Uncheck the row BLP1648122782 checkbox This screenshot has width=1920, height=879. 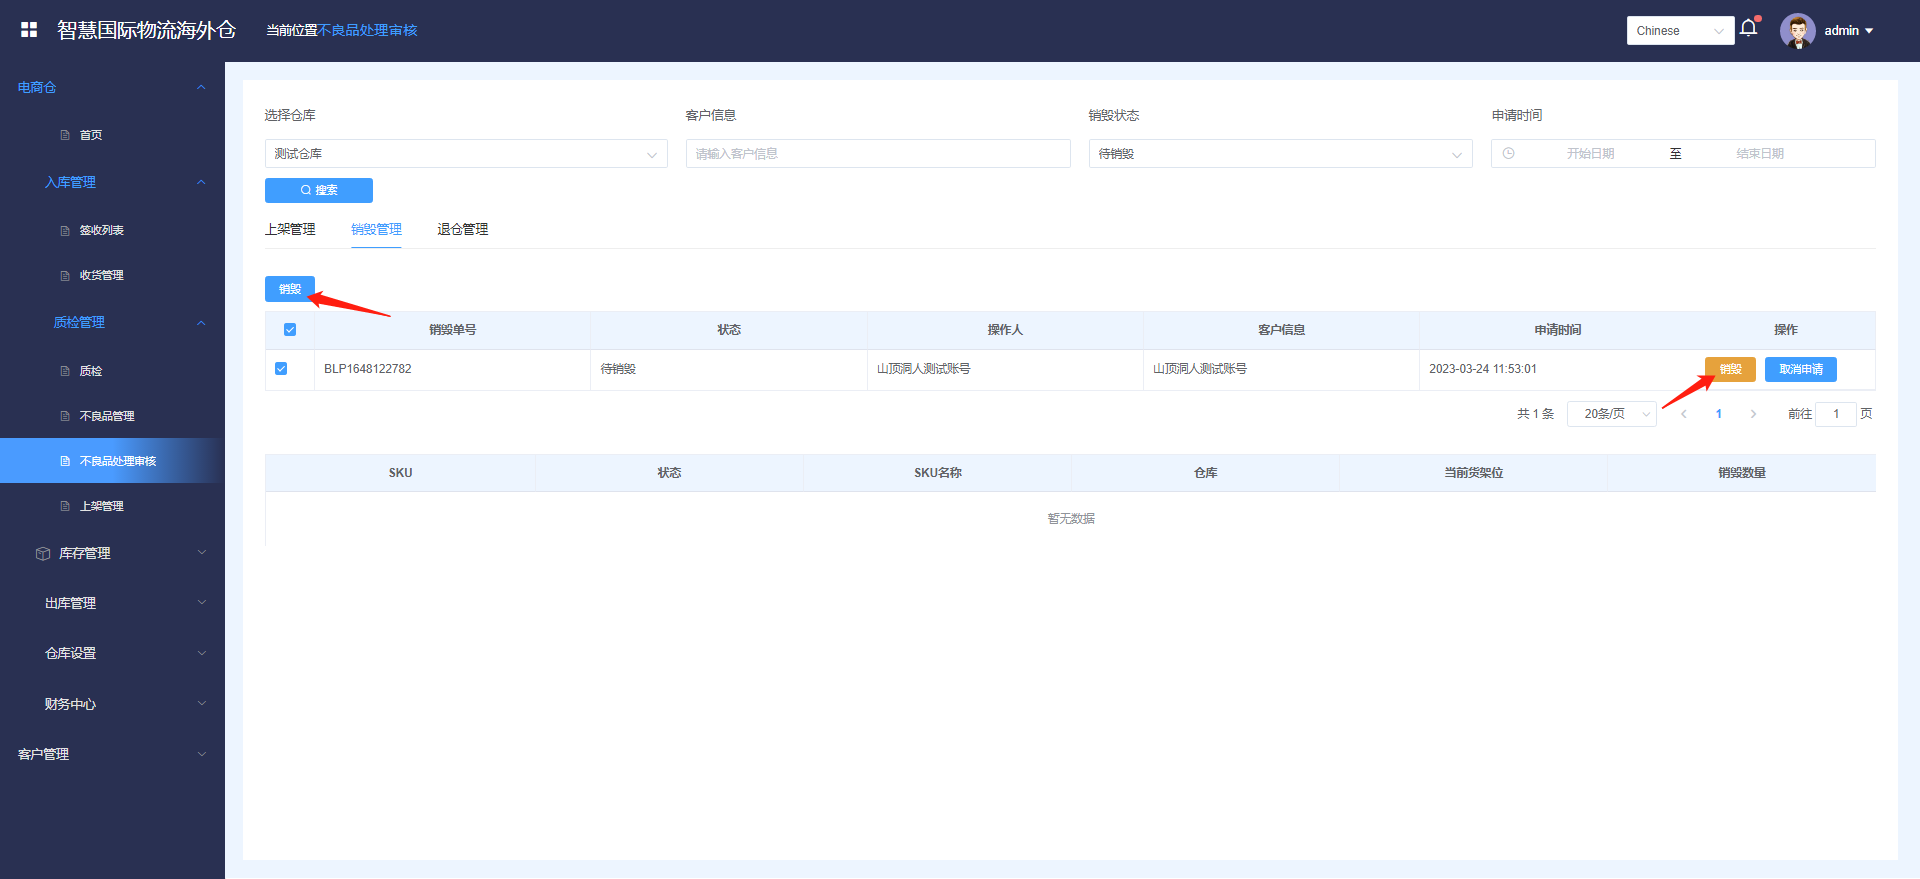pos(281,369)
